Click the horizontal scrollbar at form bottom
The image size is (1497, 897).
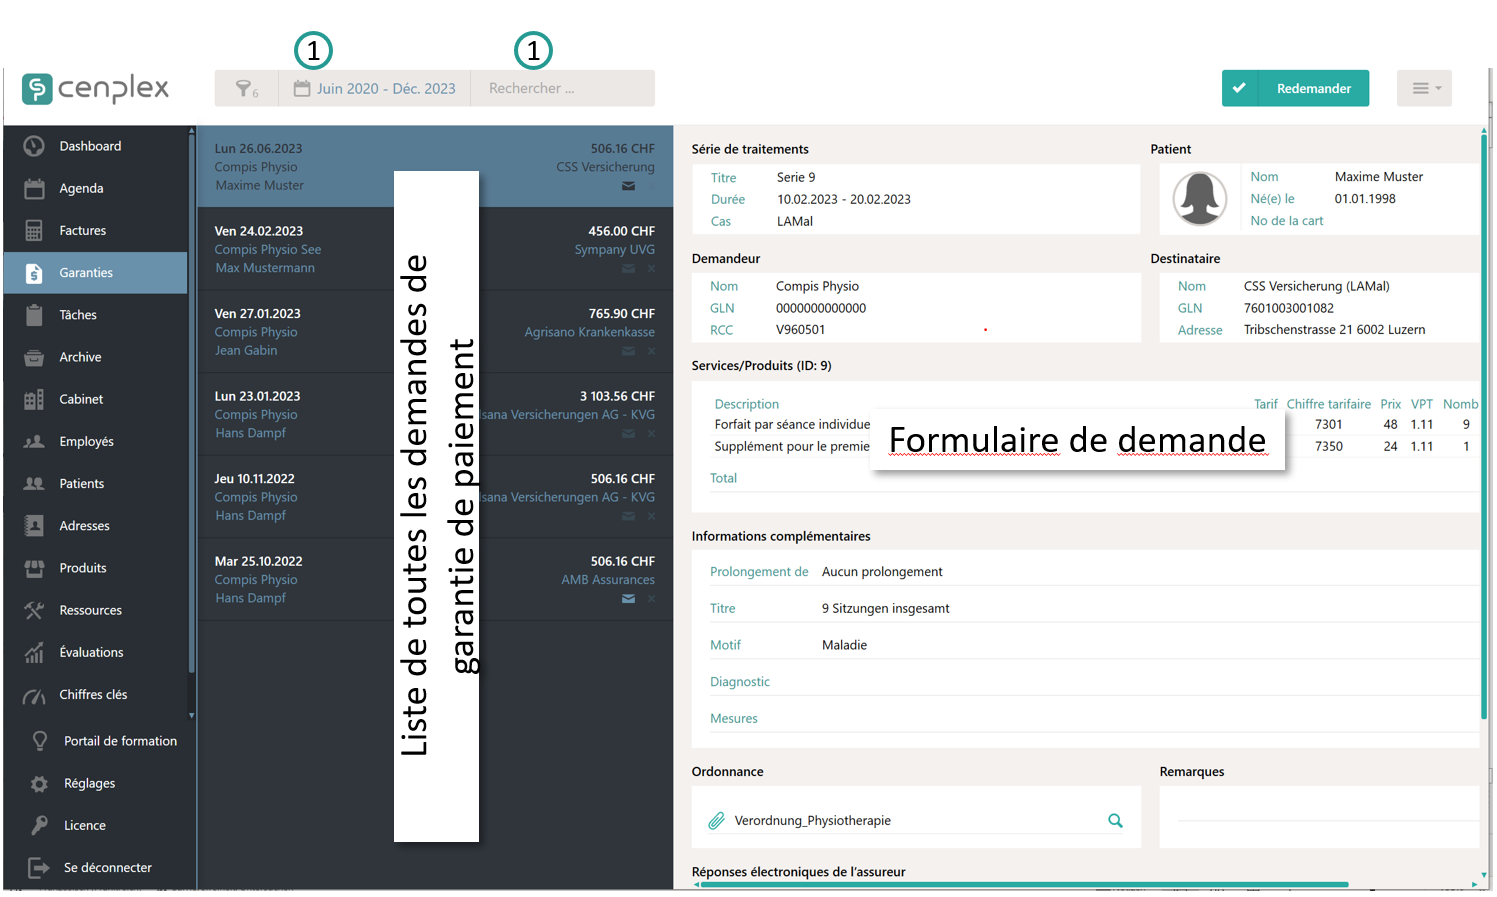pyautogui.click(x=1020, y=885)
